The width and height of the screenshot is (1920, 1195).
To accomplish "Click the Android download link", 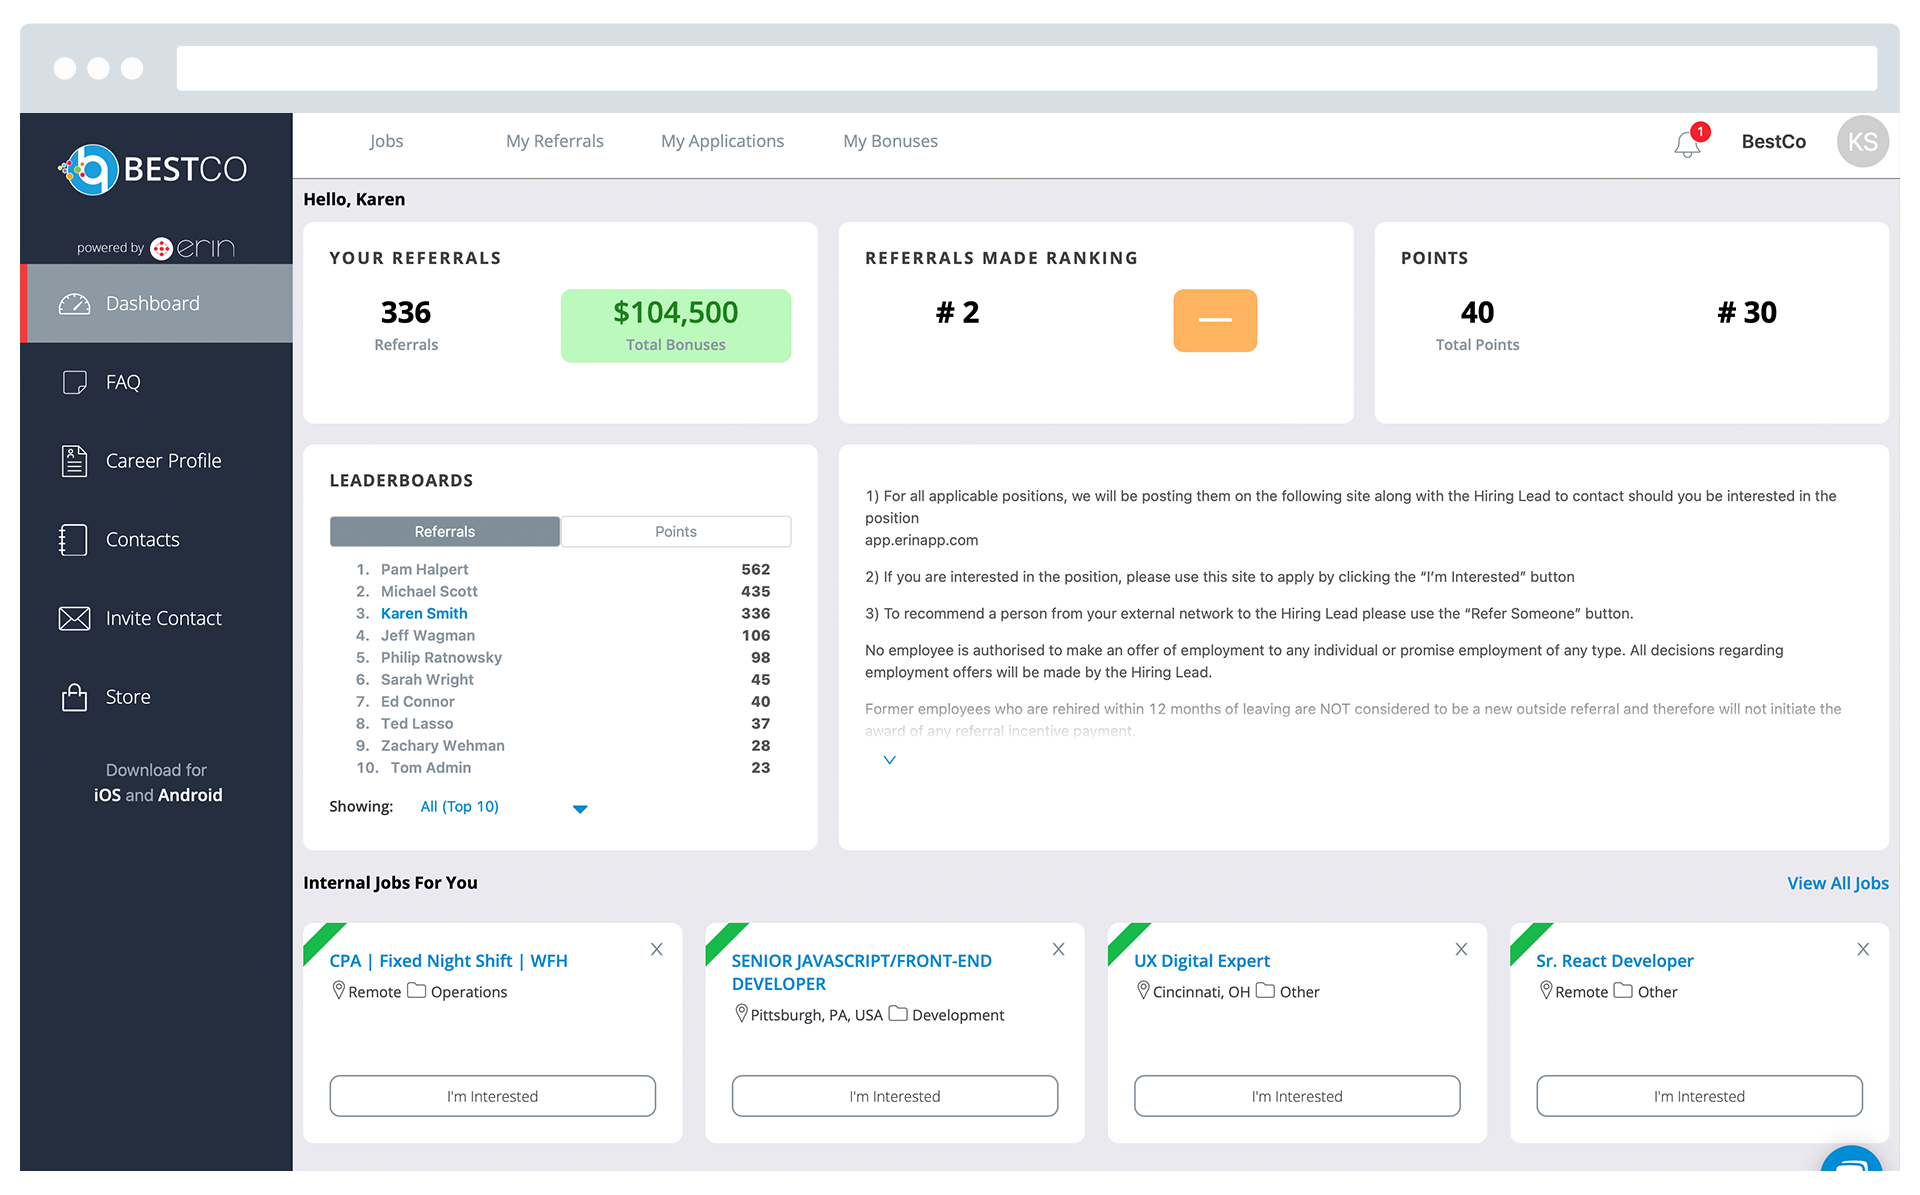I will [190, 795].
